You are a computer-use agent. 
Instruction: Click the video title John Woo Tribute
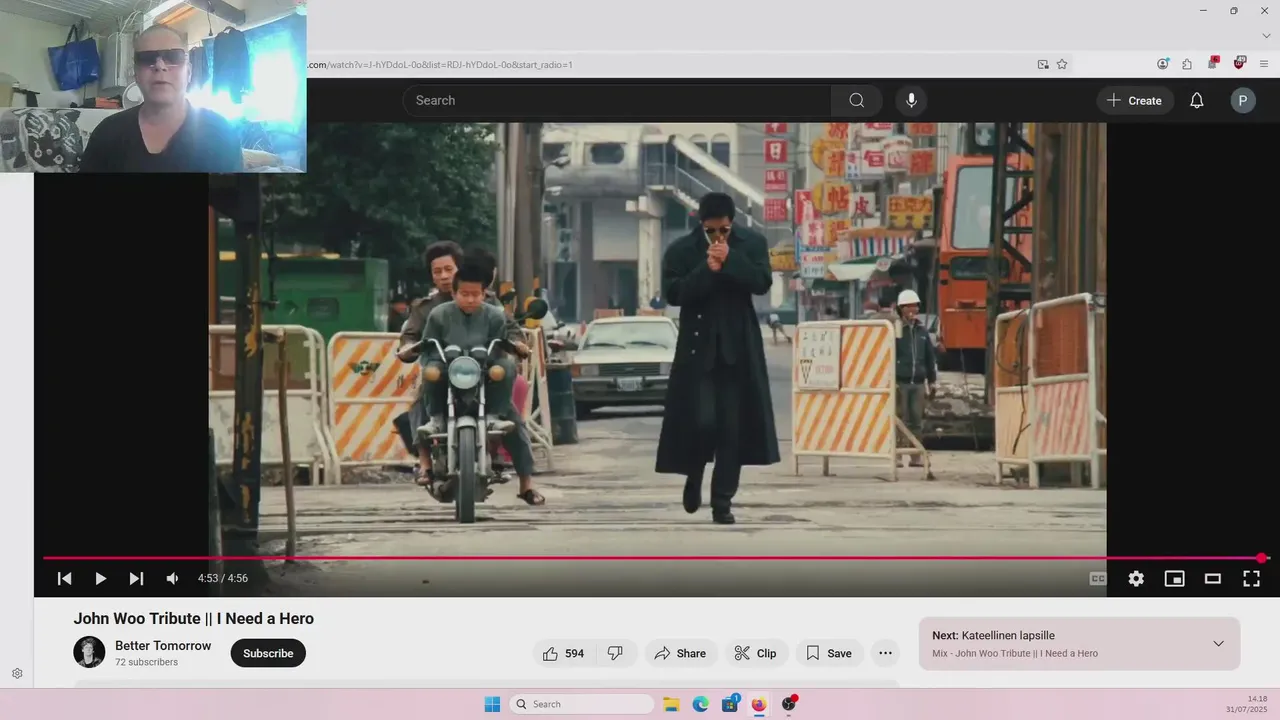[x=194, y=619]
